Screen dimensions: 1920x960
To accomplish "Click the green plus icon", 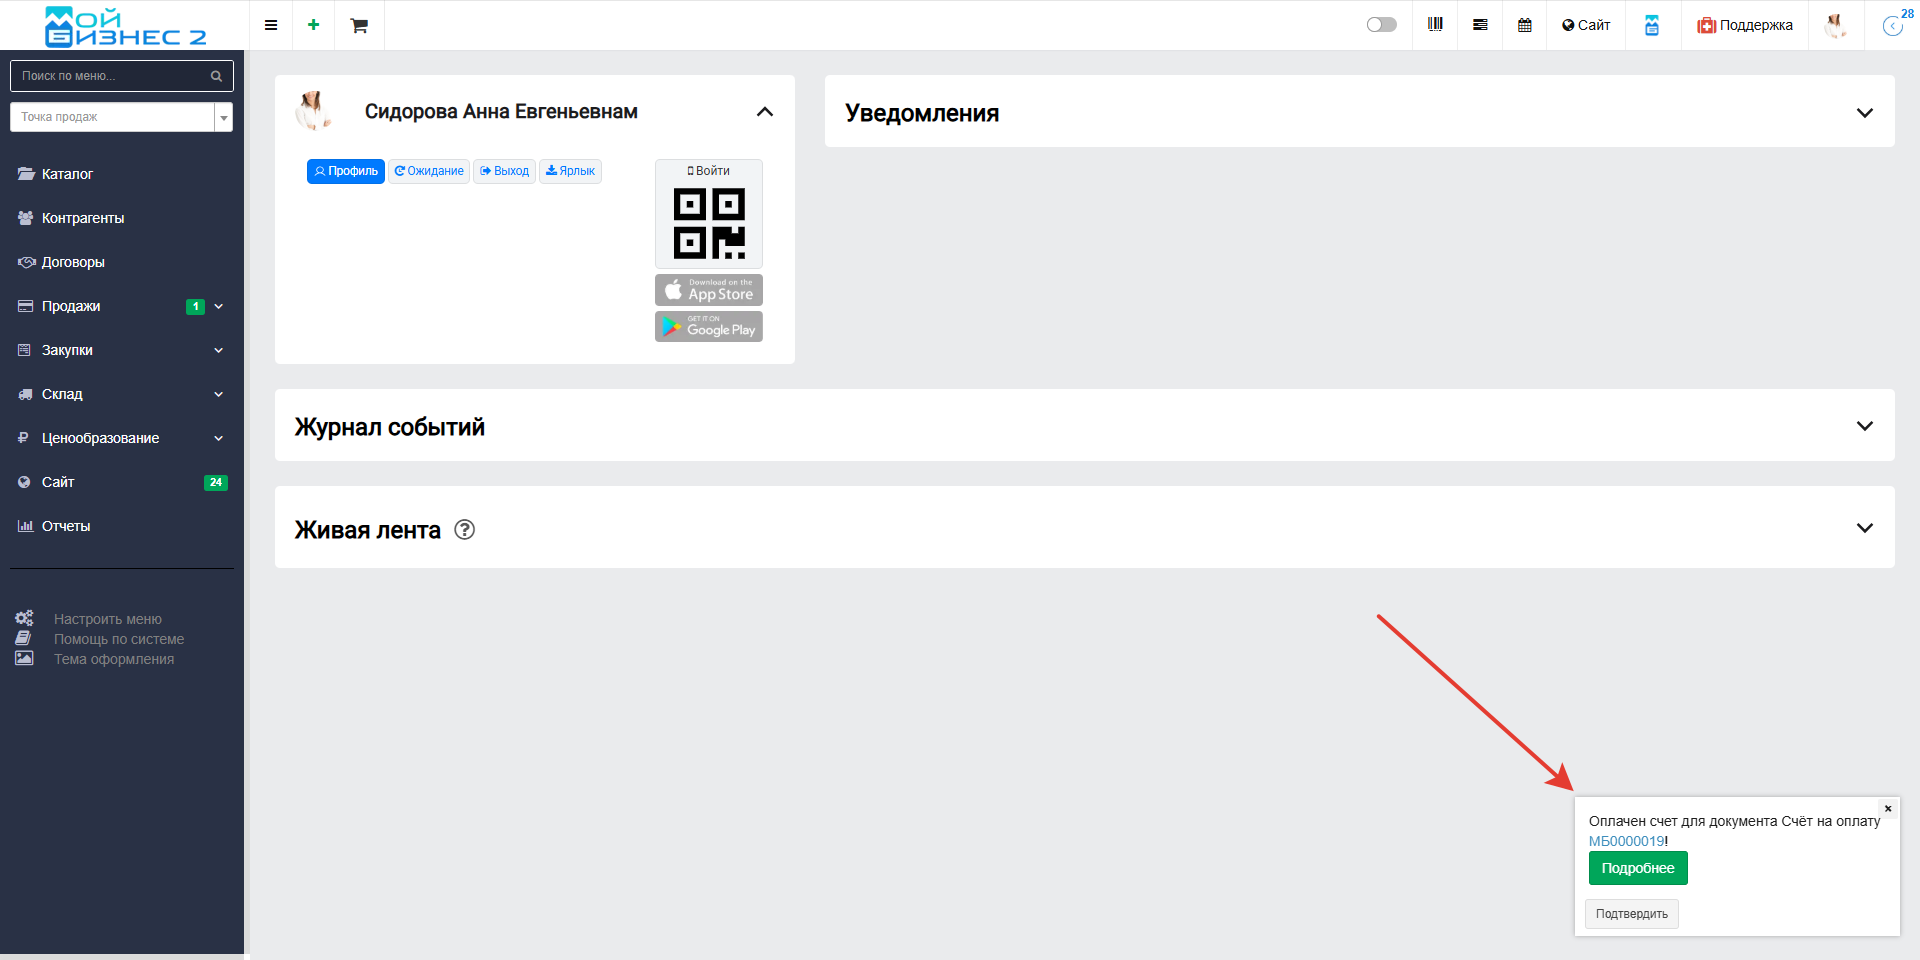I will [314, 25].
